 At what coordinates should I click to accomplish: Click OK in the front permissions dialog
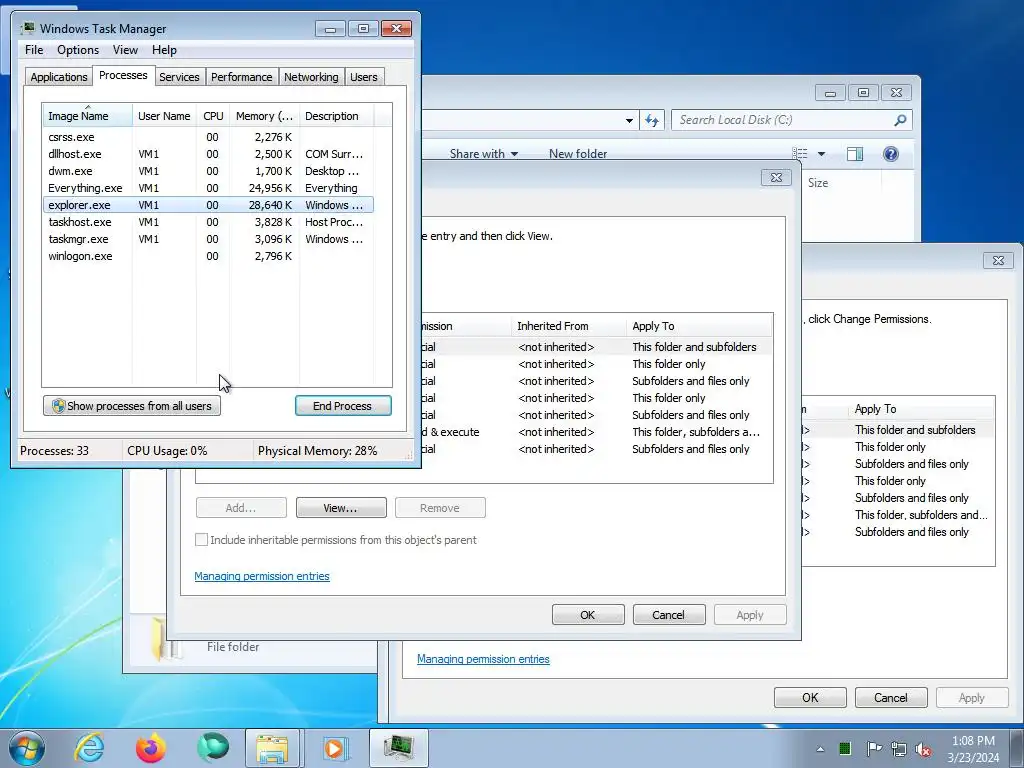[588, 615]
